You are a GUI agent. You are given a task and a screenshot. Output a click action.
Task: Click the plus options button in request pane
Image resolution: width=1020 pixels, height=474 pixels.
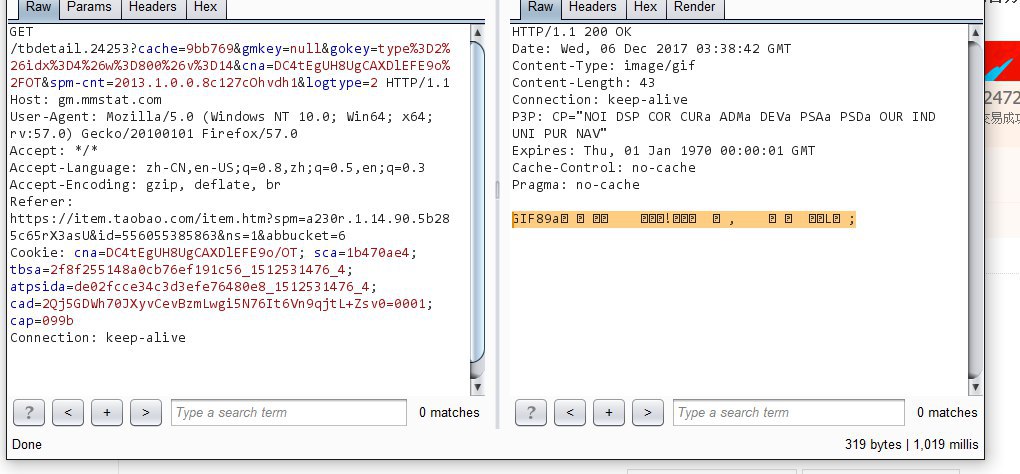(106, 412)
